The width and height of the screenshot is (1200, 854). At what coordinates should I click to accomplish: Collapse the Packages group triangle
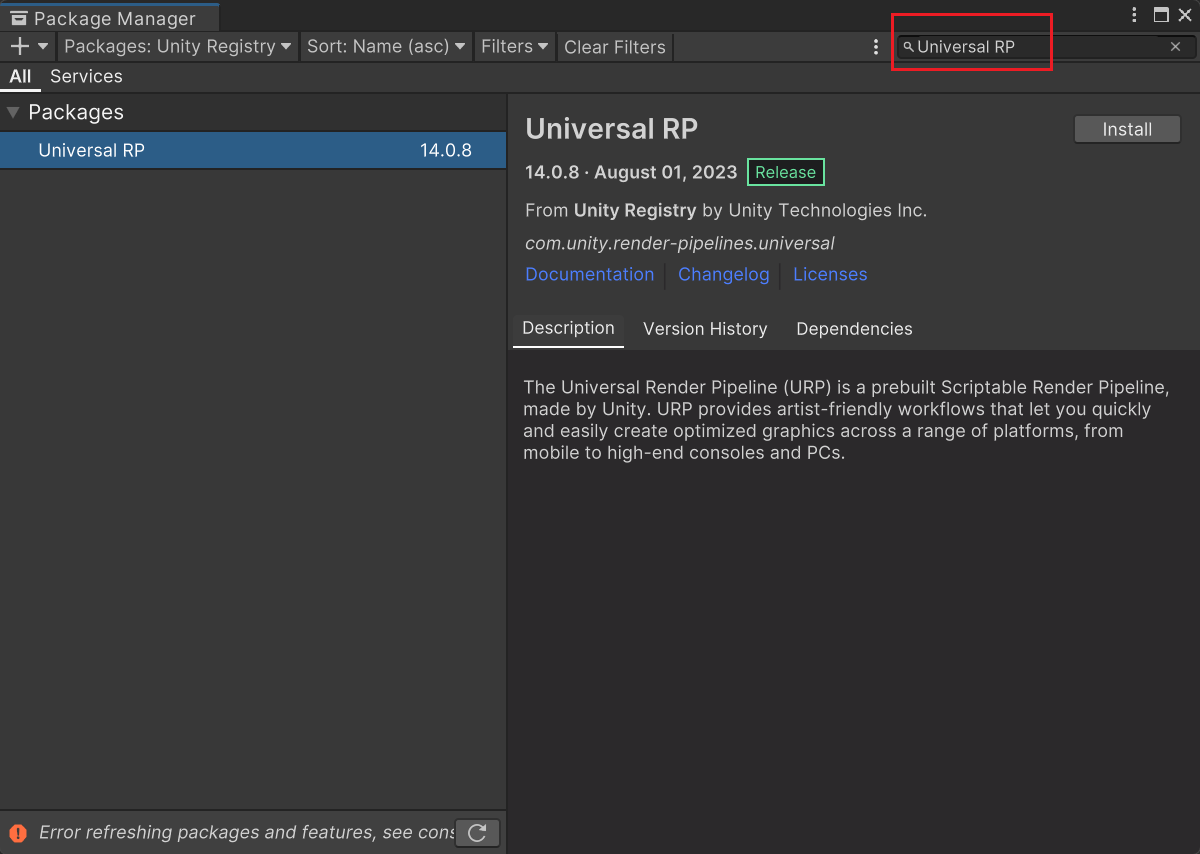(13, 112)
